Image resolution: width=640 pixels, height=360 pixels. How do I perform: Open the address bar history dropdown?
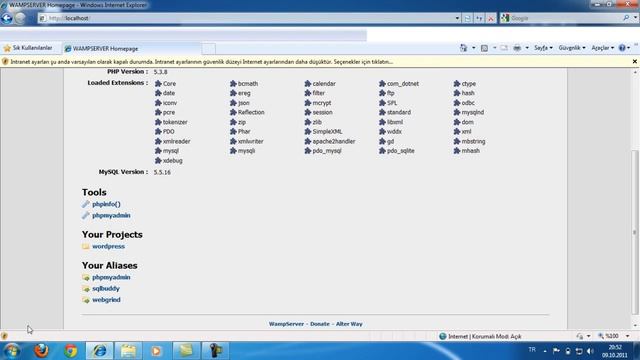click(457, 18)
